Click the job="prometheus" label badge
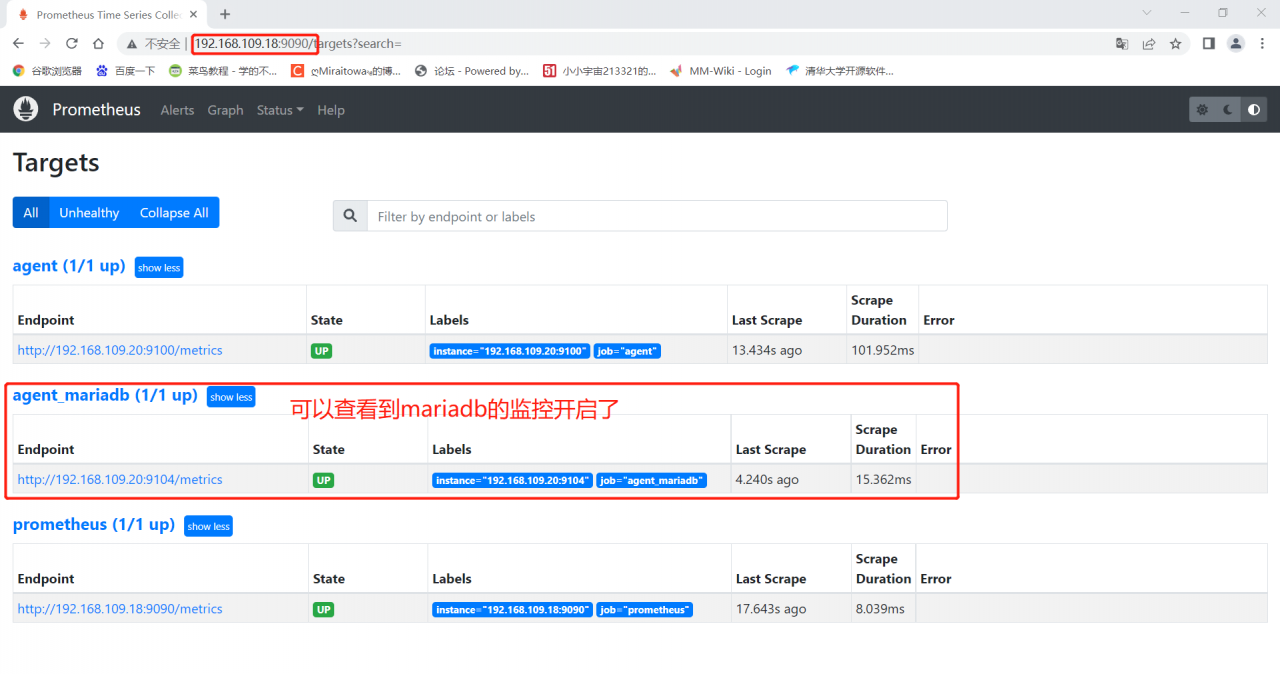 pyautogui.click(x=645, y=609)
